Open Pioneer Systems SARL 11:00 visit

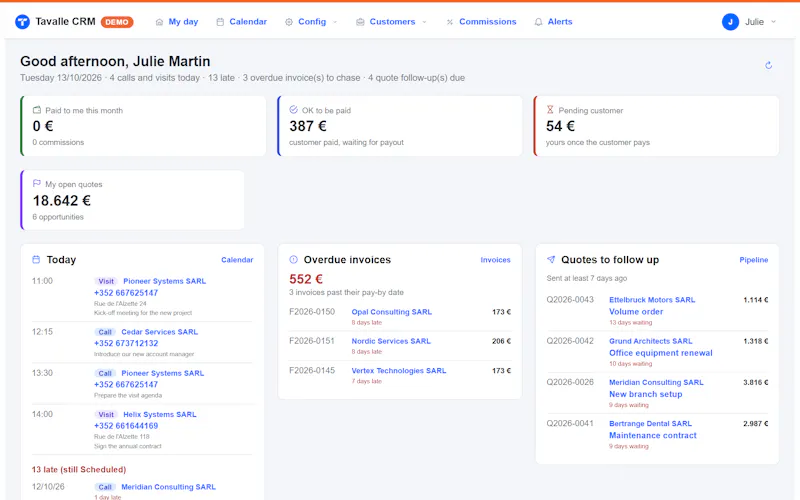164,281
